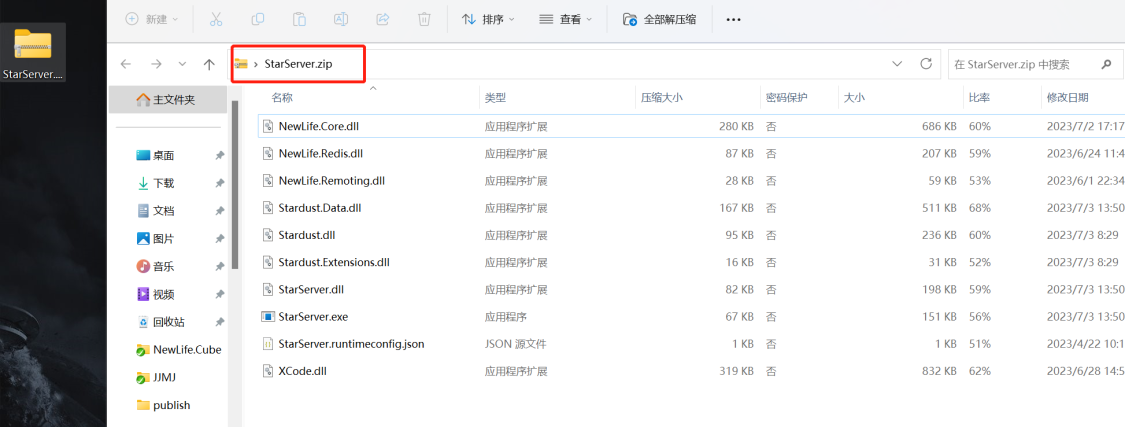Screen dimensions: 1125x427
Task: Open recent locations chevron next to forward
Action: click(x=182, y=64)
